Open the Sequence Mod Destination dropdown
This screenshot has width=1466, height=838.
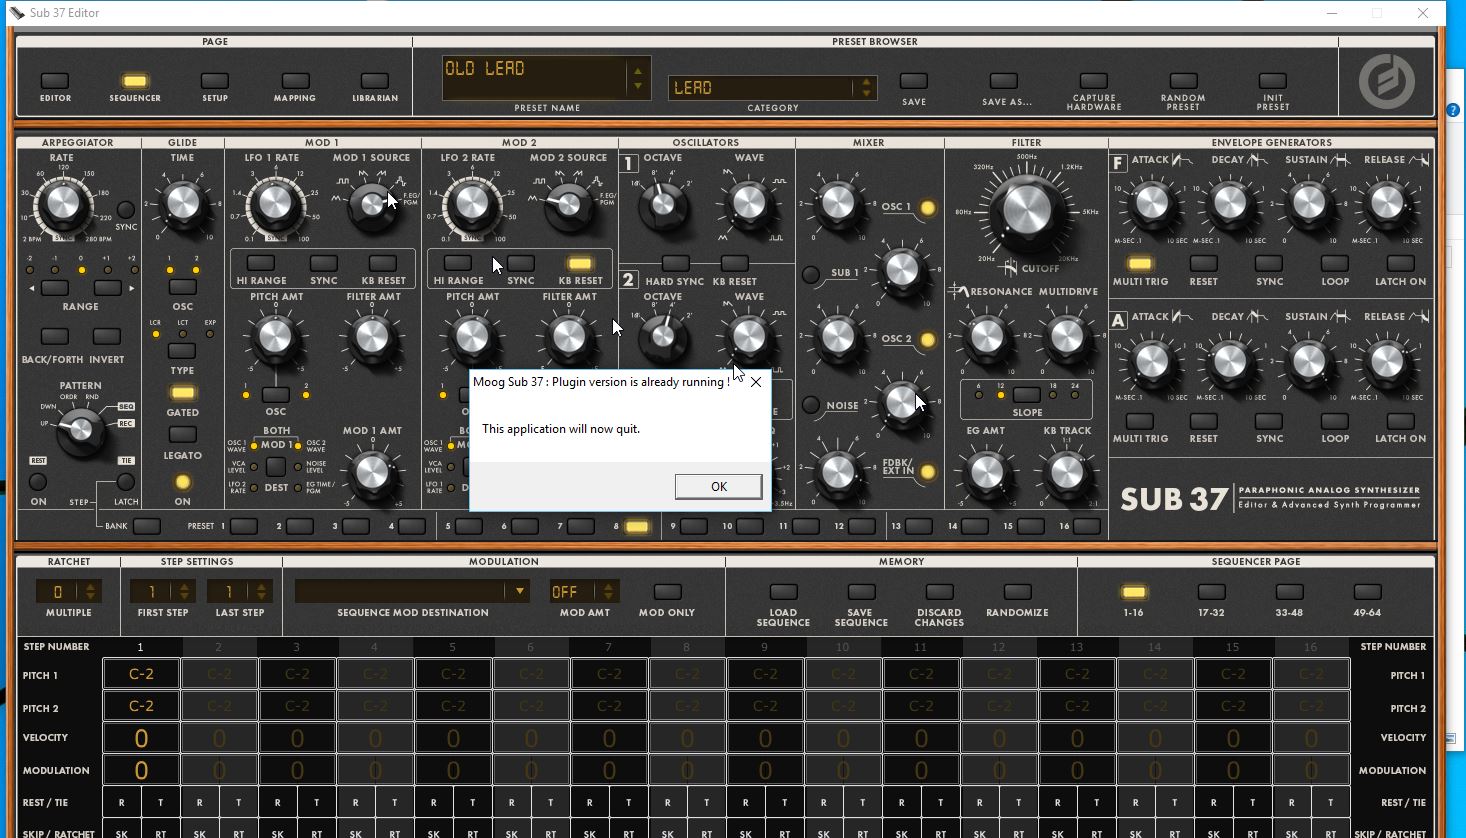pyautogui.click(x=519, y=590)
